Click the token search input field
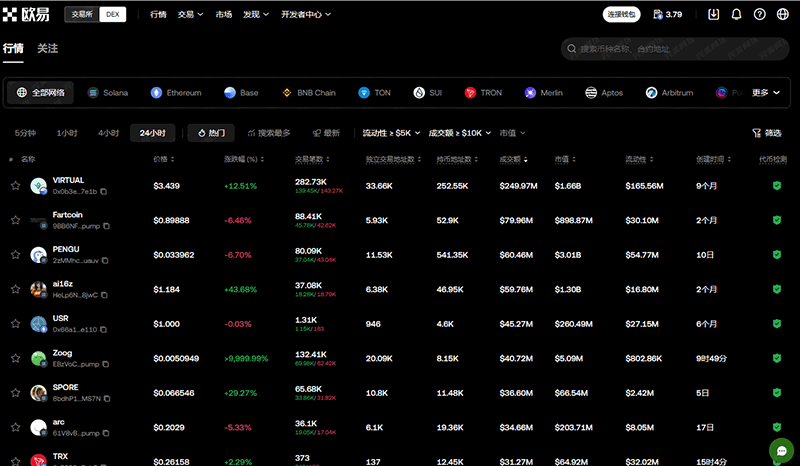 pos(675,49)
